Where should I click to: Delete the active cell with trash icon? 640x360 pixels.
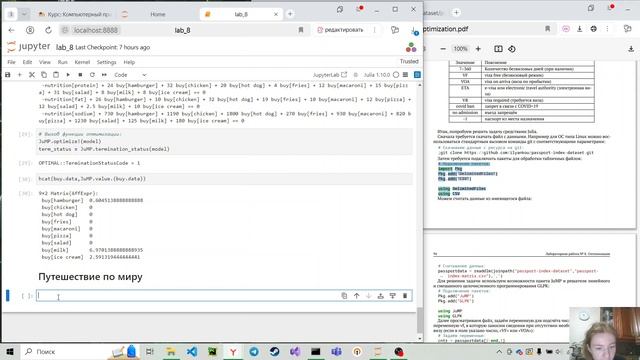(405, 296)
